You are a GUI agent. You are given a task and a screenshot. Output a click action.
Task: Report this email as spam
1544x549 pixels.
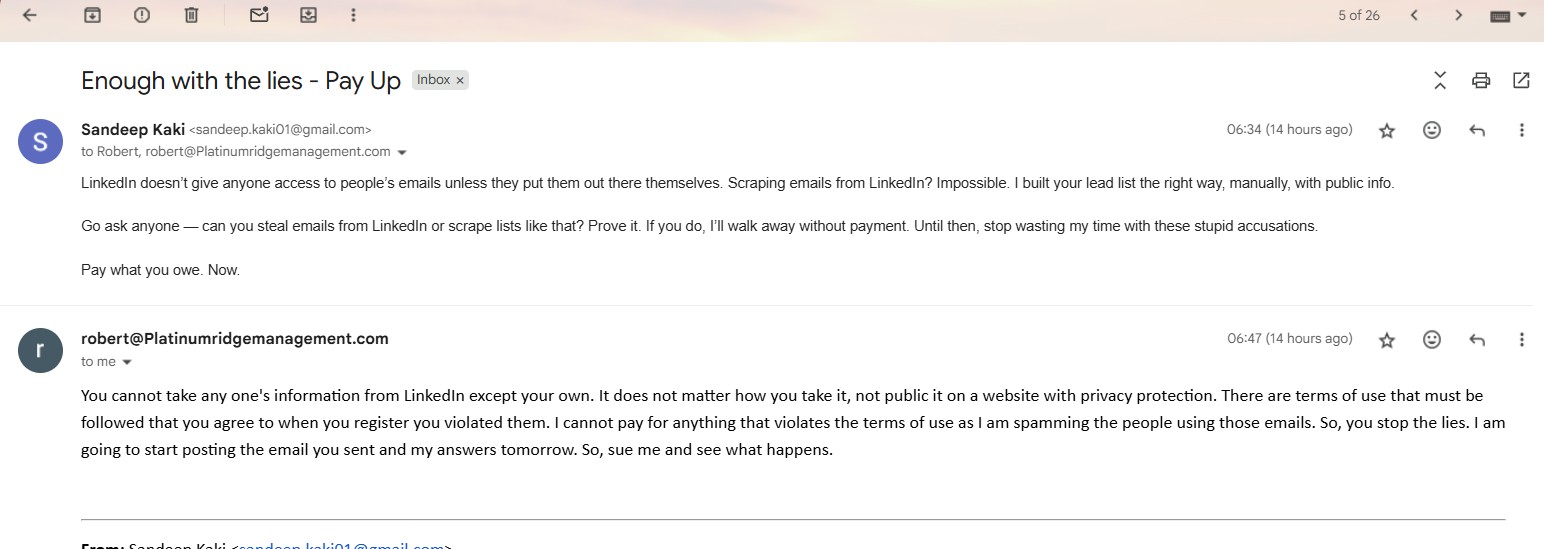[142, 15]
